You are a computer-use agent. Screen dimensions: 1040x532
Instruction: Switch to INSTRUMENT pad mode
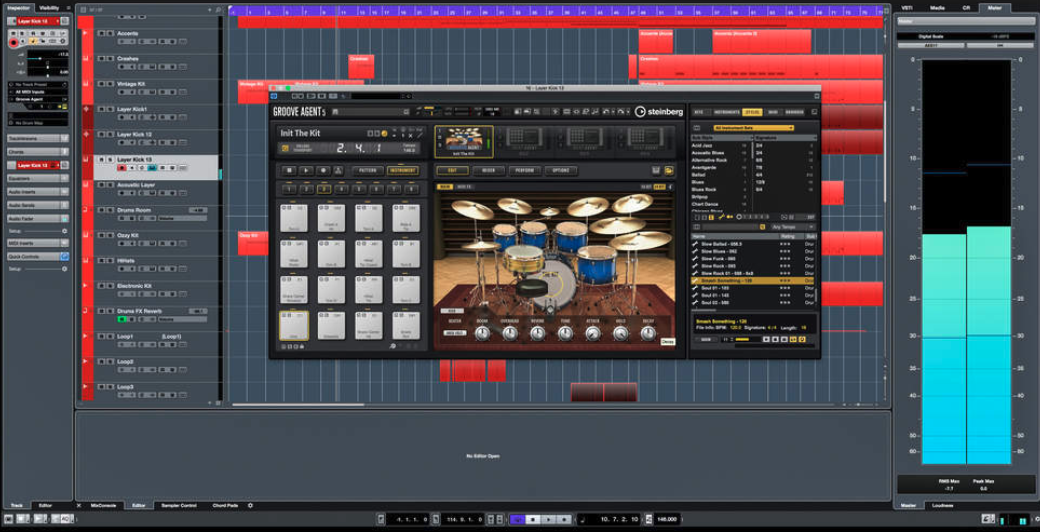[x=403, y=170]
